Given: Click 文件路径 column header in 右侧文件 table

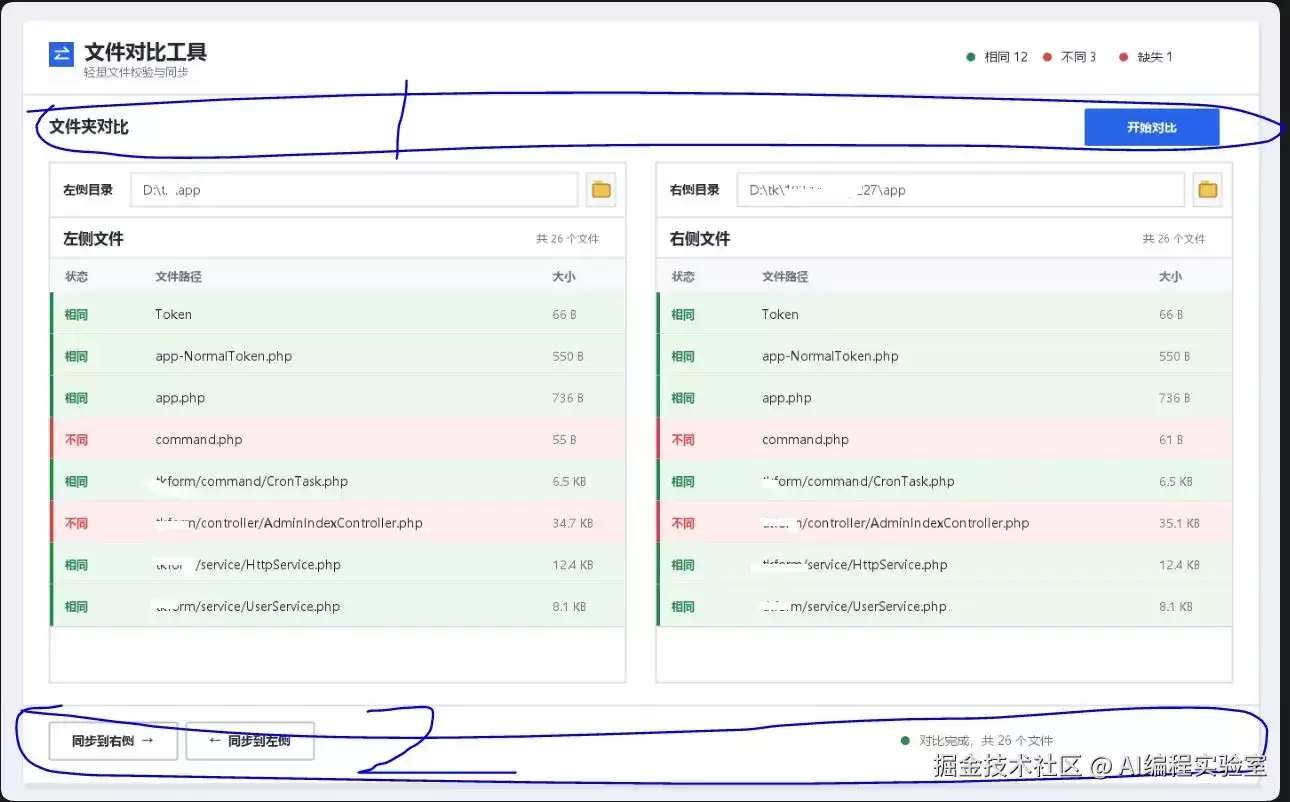Looking at the screenshot, I should tap(785, 277).
